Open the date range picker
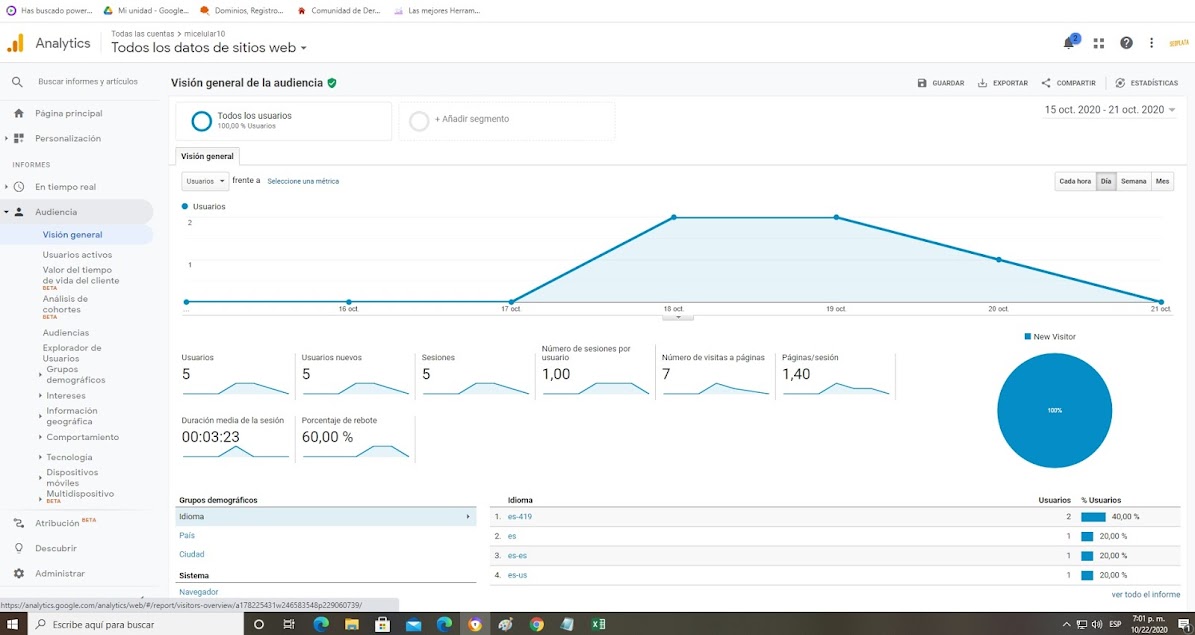Viewport: 1195px width, 635px height. click(1110, 110)
